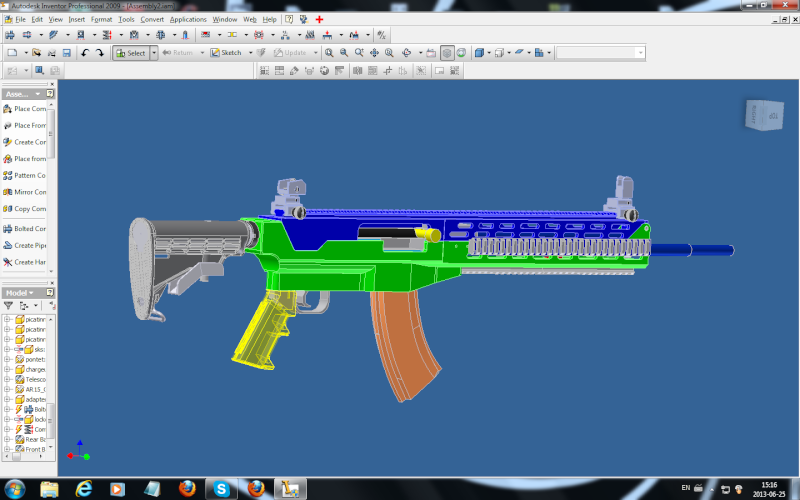Open Skype from the Windows taskbar
The width and height of the screenshot is (800, 500).
[x=221, y=489]
